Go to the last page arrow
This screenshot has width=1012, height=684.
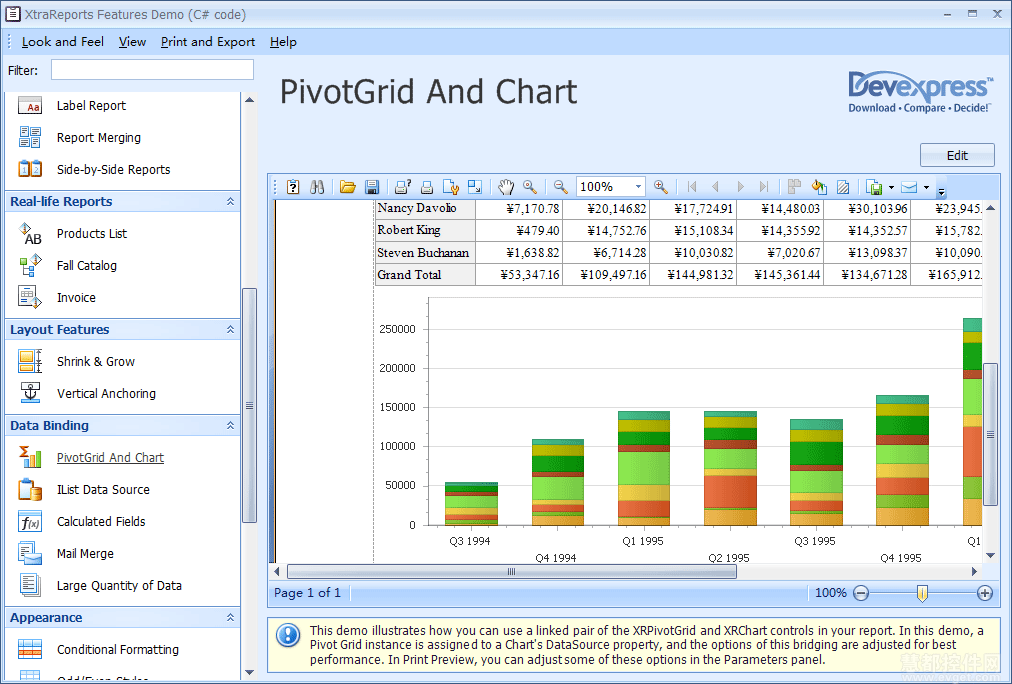[764, 187]
